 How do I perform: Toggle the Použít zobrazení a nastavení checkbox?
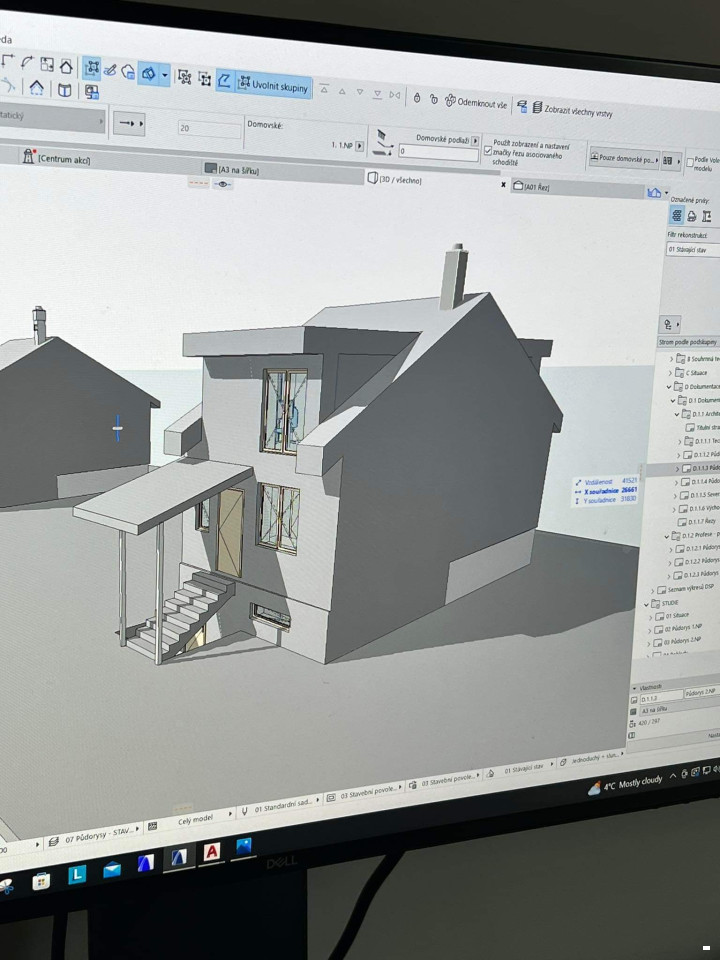[x=488, y=150]
